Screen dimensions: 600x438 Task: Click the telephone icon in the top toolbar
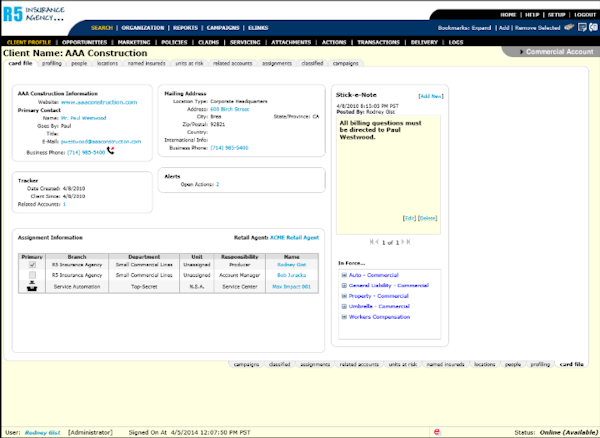tap(593, 28)
